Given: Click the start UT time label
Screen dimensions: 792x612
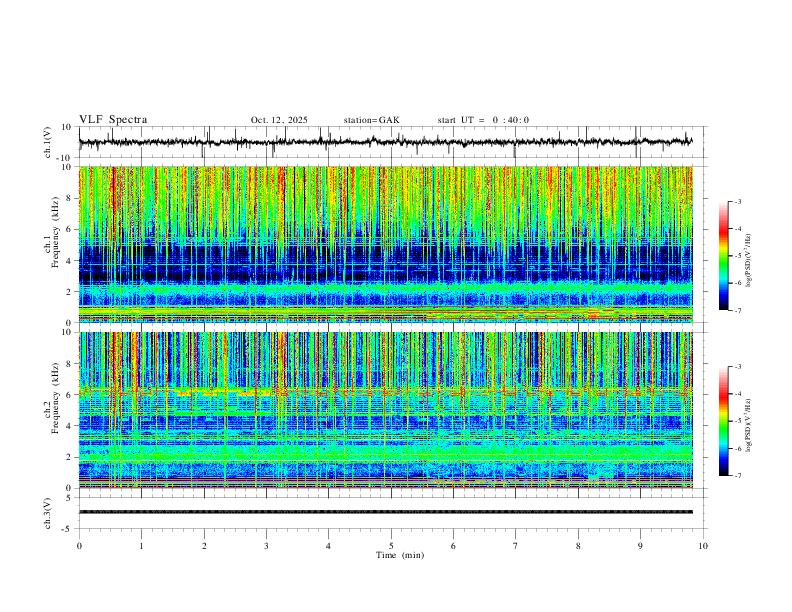Looking at the screenshot, I should click(x=483, y=120).
